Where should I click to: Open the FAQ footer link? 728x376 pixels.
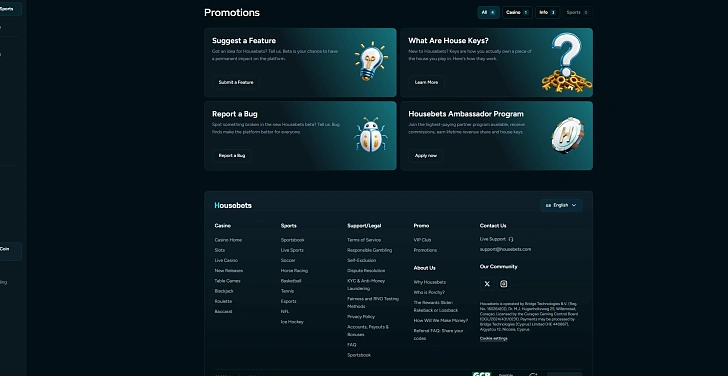tap(351, 345)
